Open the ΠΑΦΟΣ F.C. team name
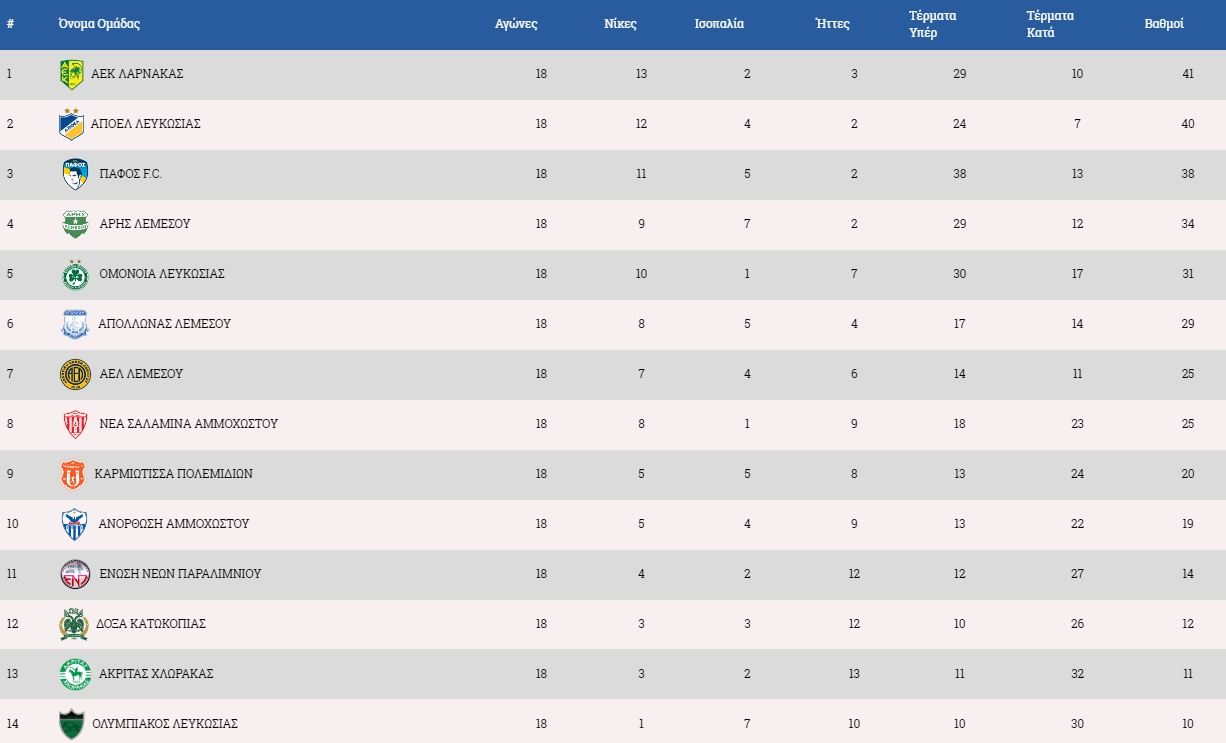1226x743 pixels. coord(131,174)
